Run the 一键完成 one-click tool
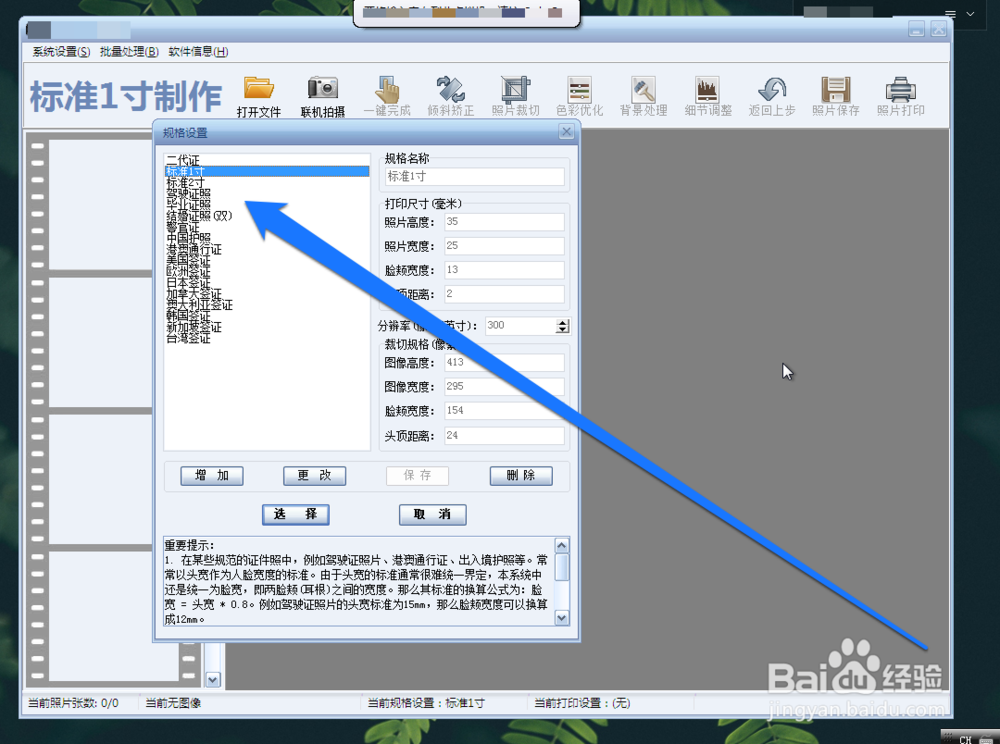1000x744 pixels. [x=387, y=96]
